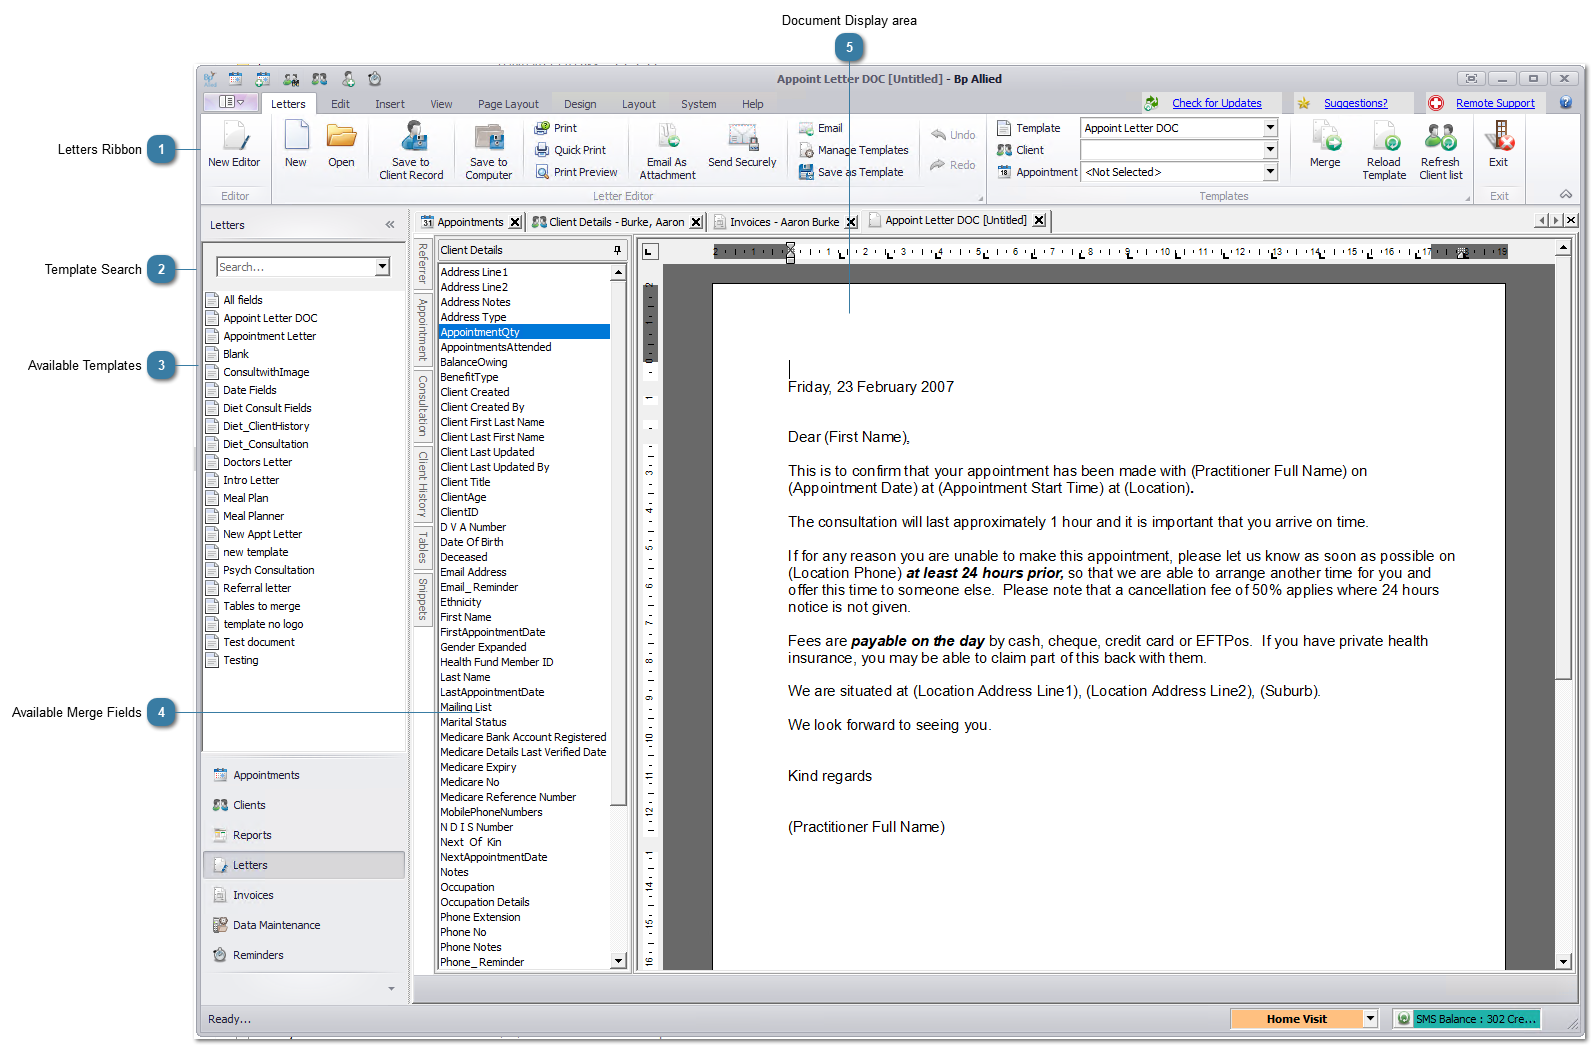Open the Template dropdown showing Appoint Letter DOC
1593x1047 pixels.
pyautogui.click(x=1270, y=128)
